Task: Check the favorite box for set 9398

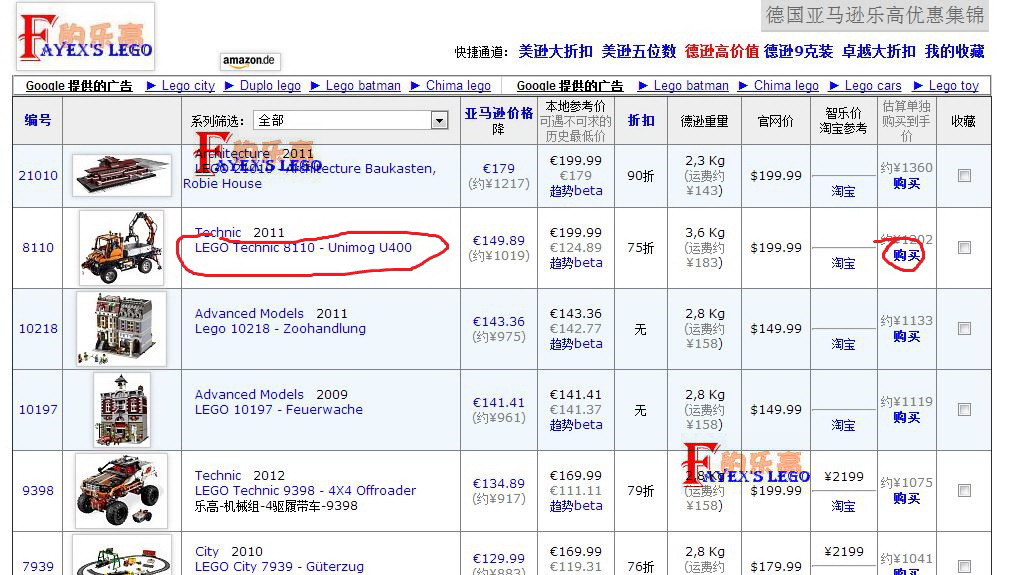Action: point(964,491)
